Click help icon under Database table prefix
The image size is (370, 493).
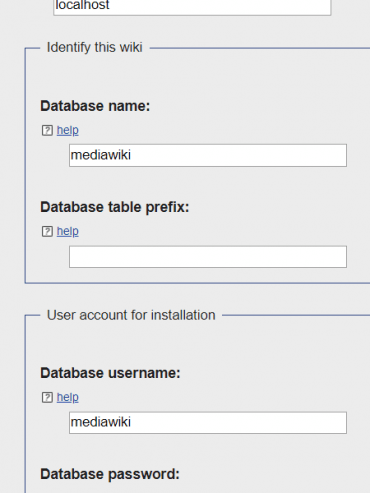(47, 231)
